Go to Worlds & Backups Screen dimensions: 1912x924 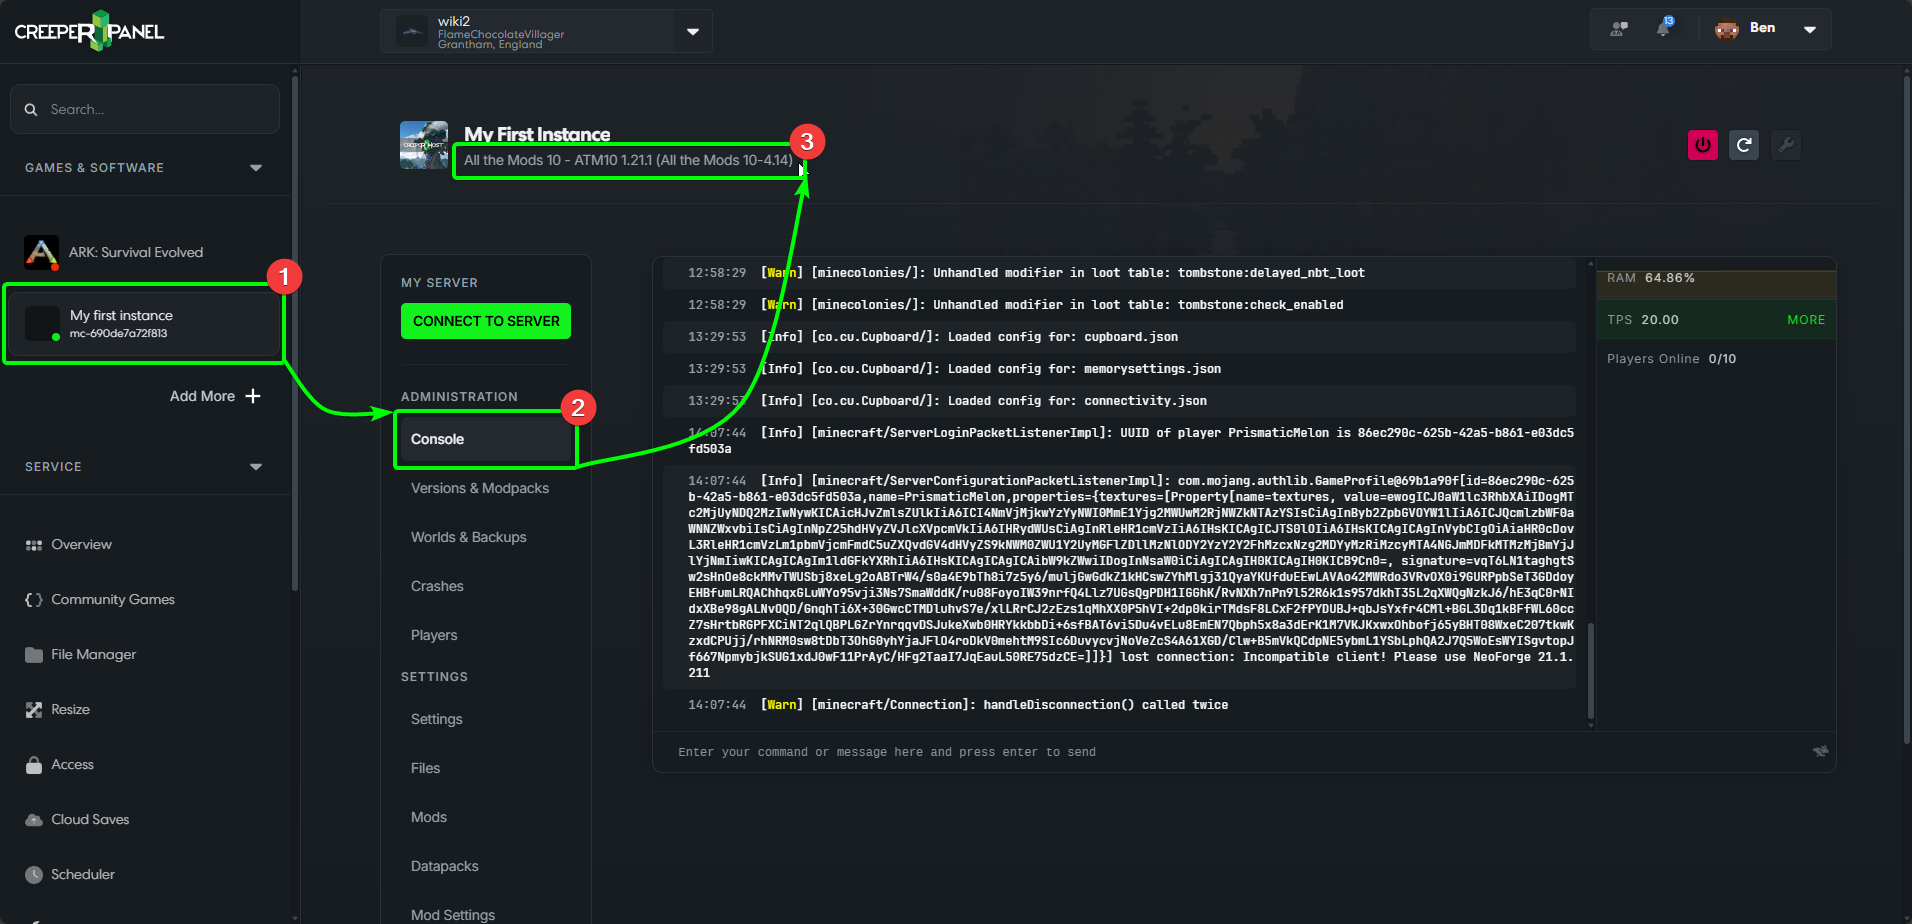tap(469, 537)
